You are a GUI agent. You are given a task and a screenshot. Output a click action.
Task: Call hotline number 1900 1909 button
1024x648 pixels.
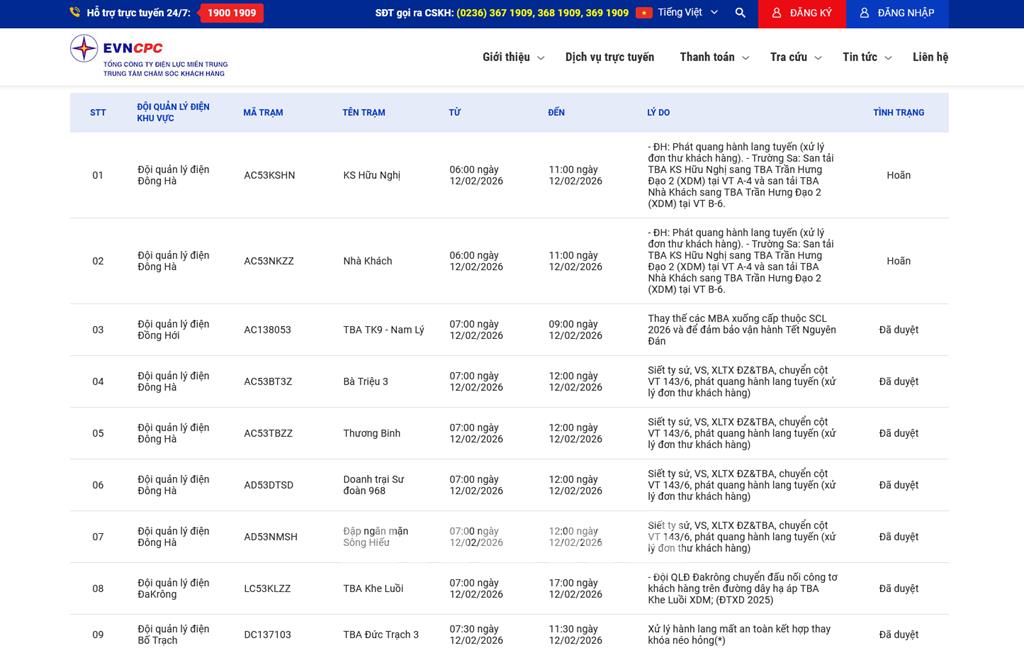(x=231, y=13)
